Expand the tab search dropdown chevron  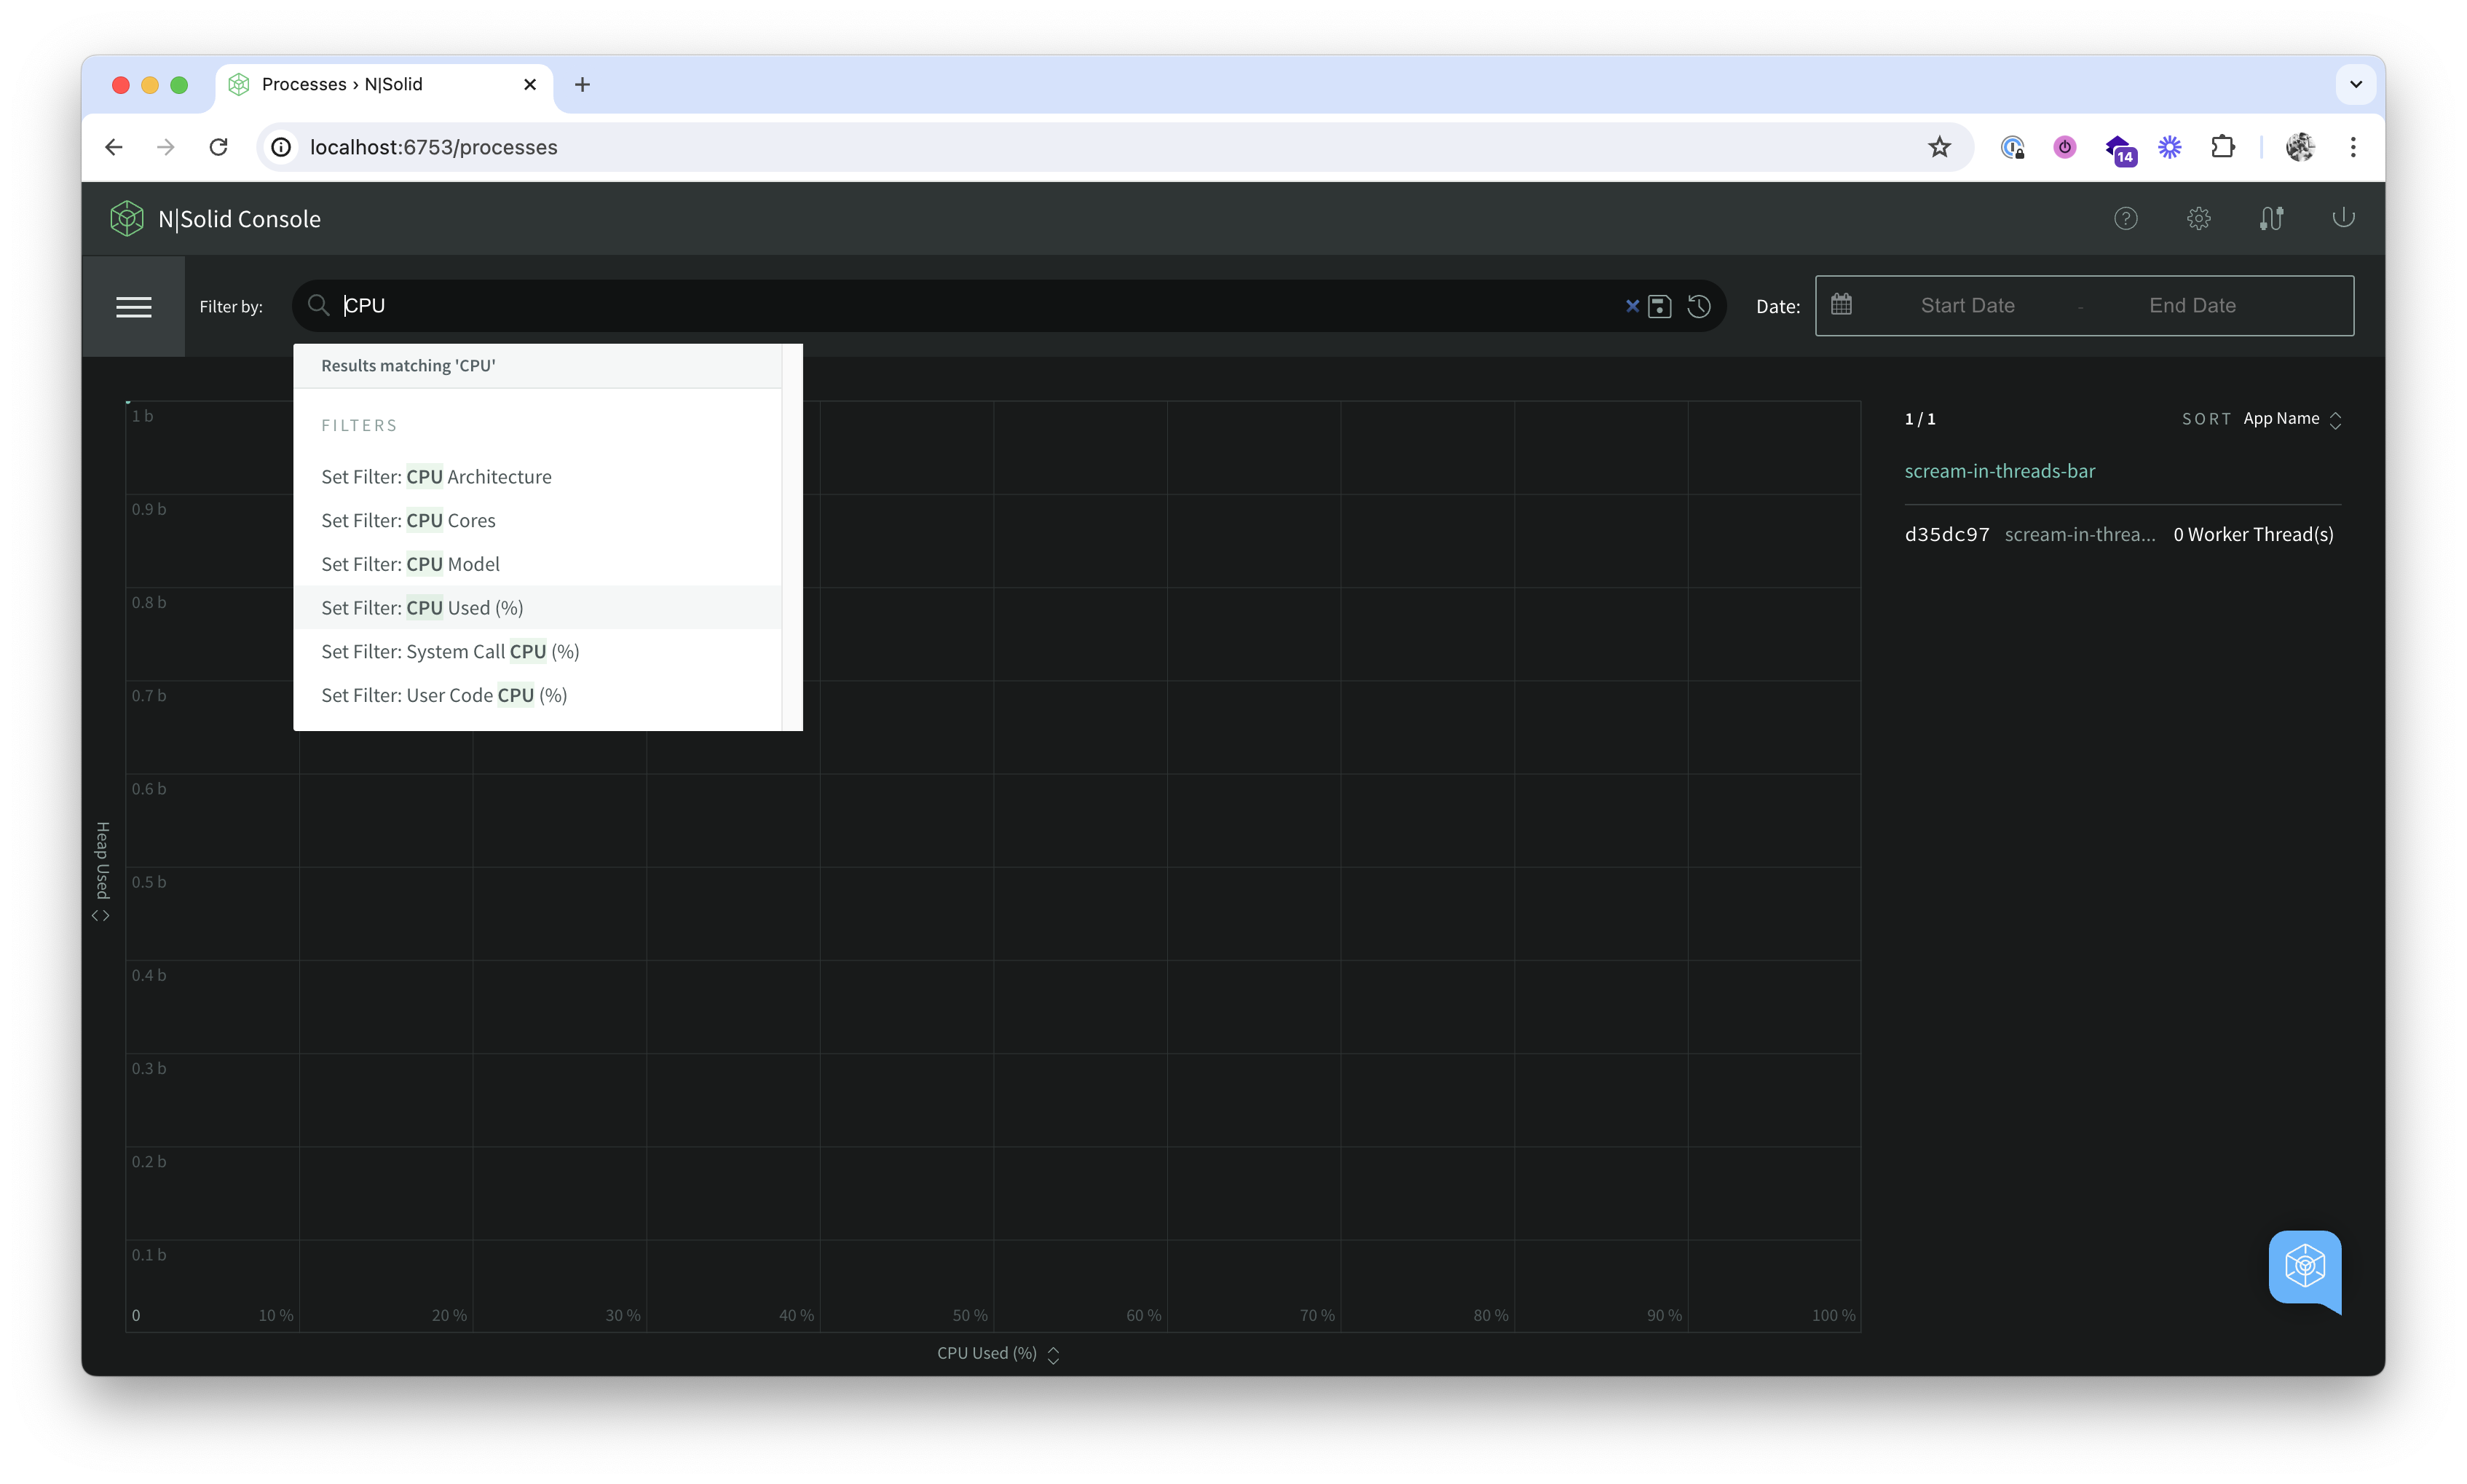[x=2356, y=84]
